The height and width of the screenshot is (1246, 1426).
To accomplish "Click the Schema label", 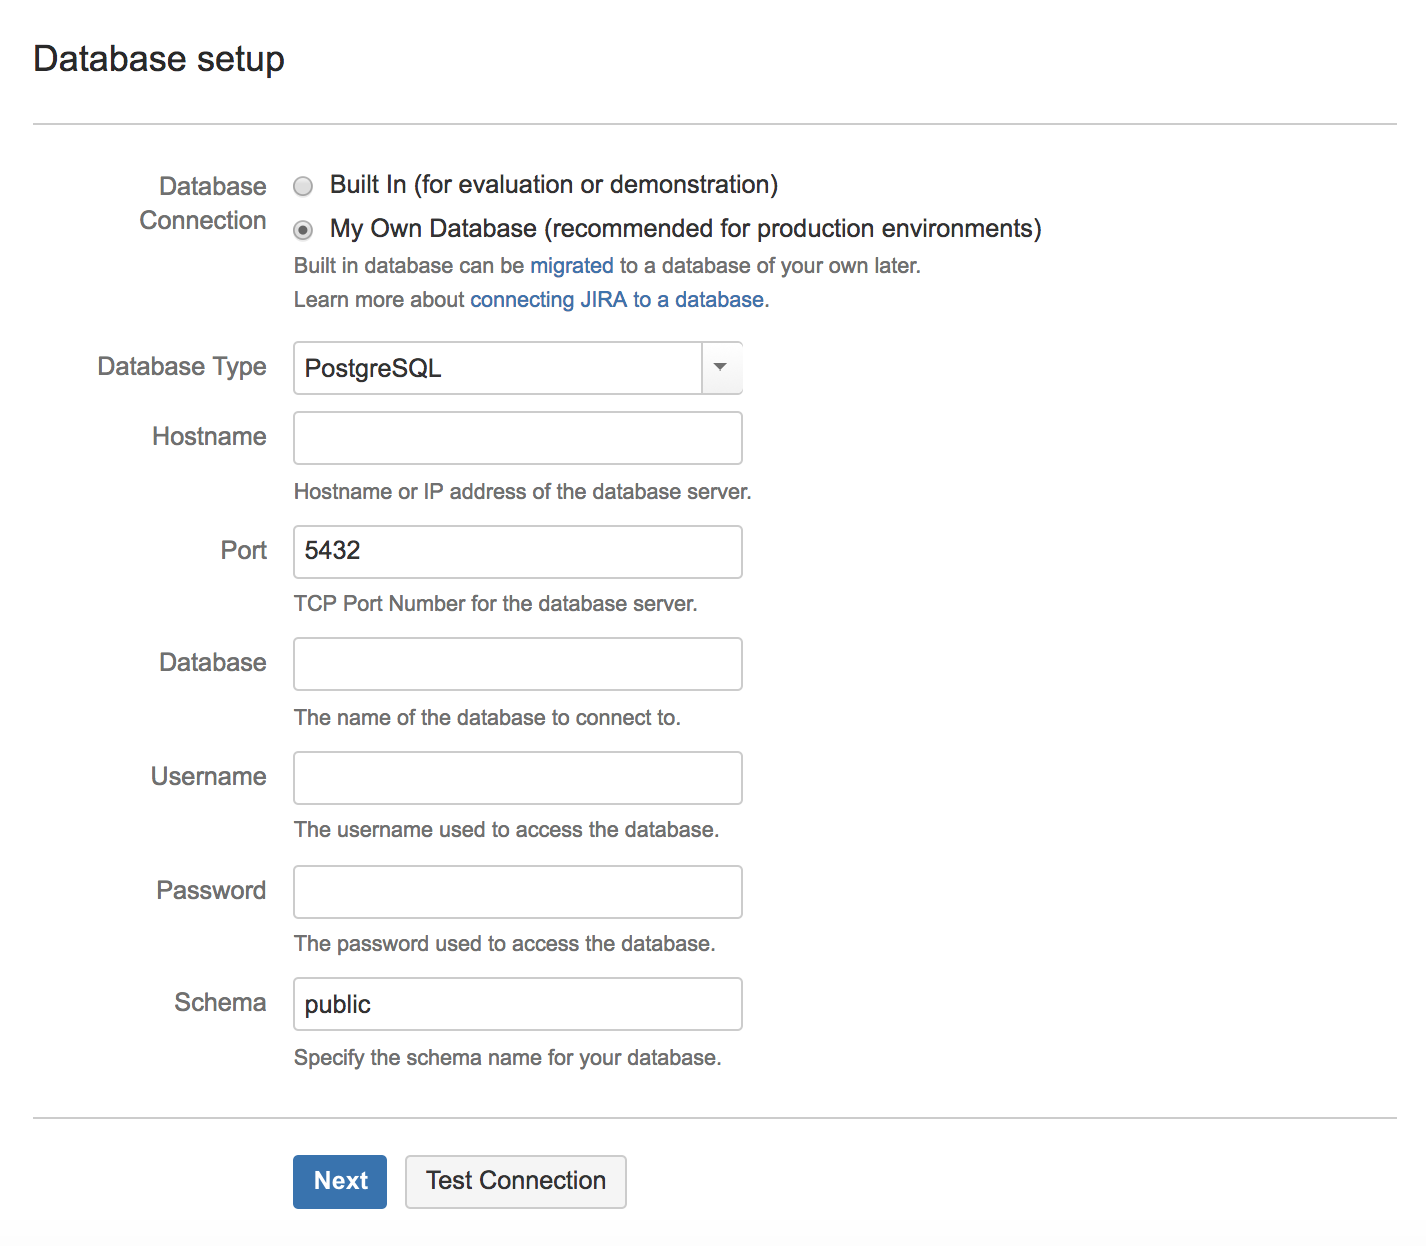I will (220, 1003).
